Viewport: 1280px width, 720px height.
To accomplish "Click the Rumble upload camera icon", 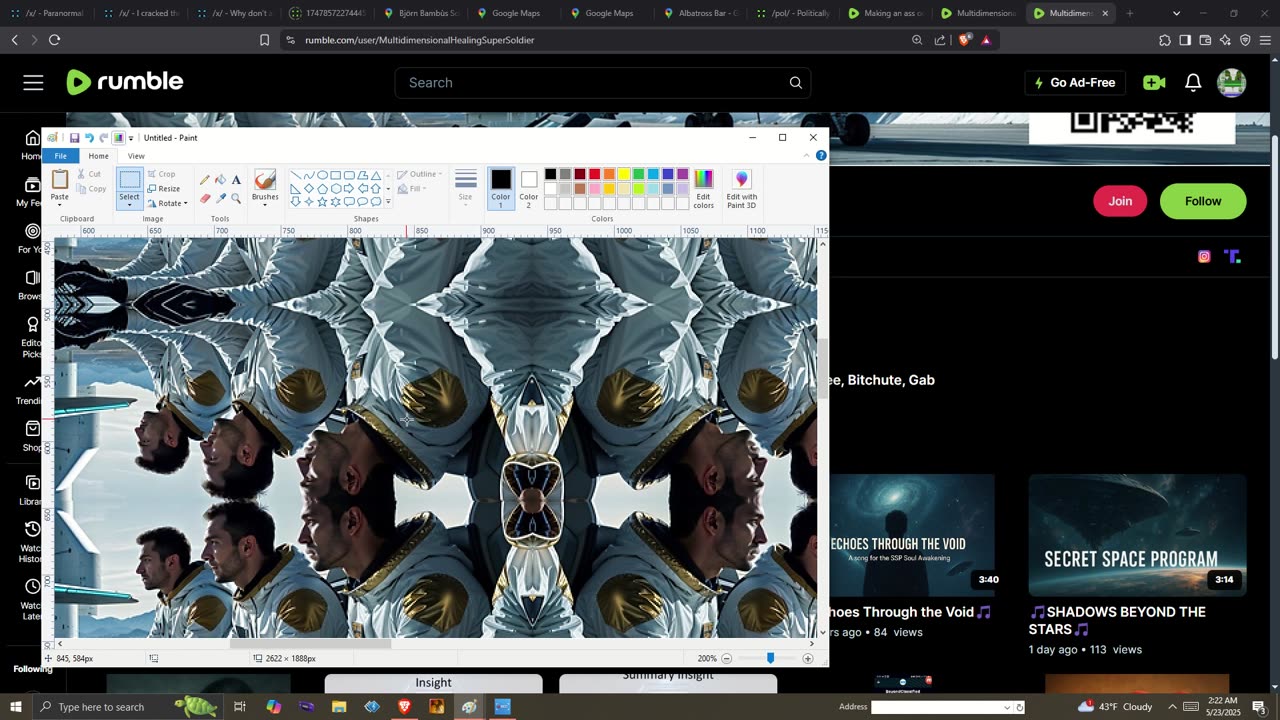I will (1154, 83).
